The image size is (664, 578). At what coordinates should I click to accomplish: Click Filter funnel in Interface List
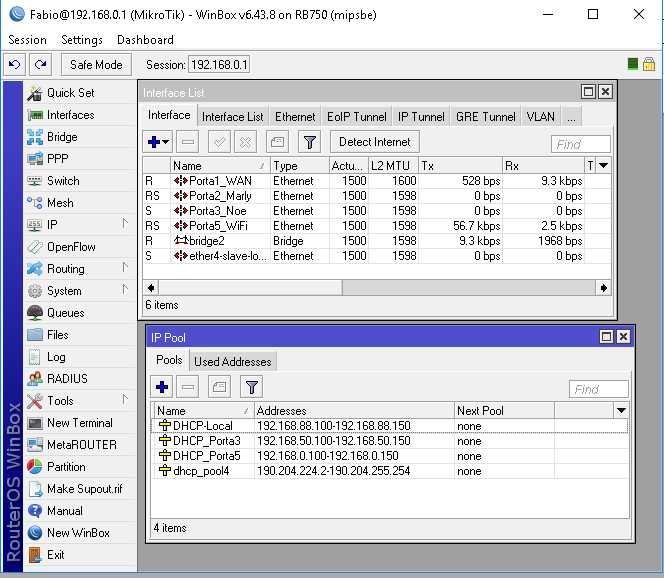click(x=310, y=142)
